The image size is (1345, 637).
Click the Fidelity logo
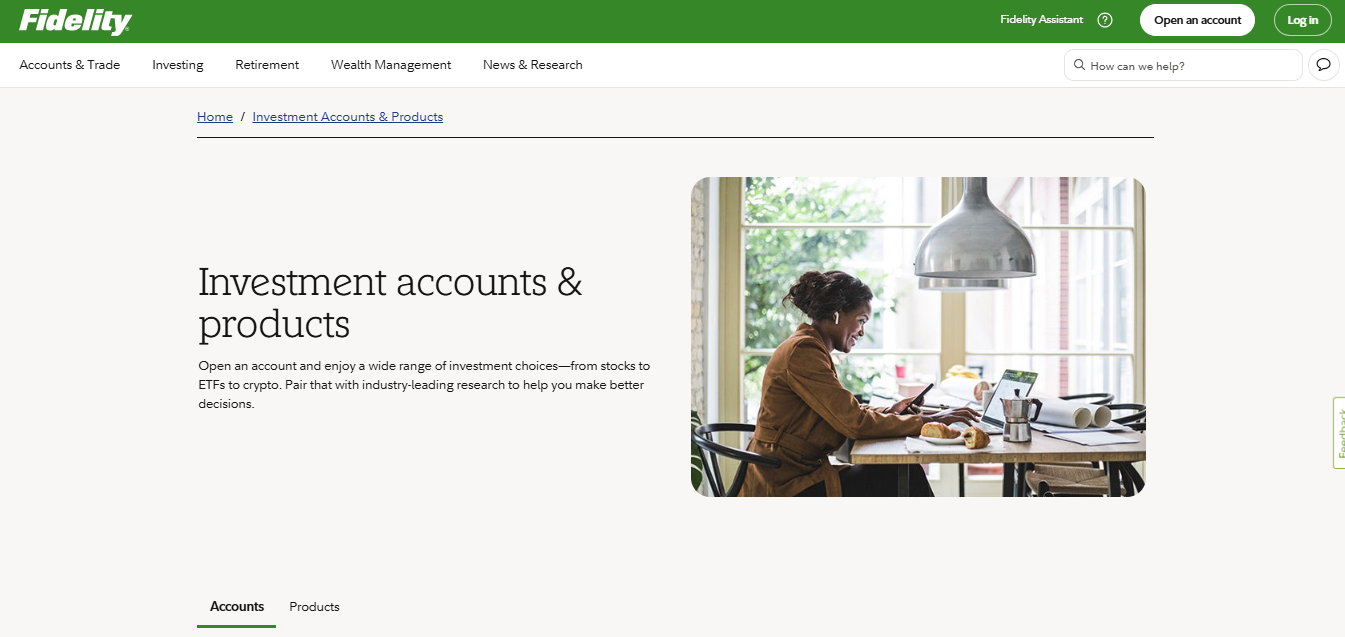(75, 21)
